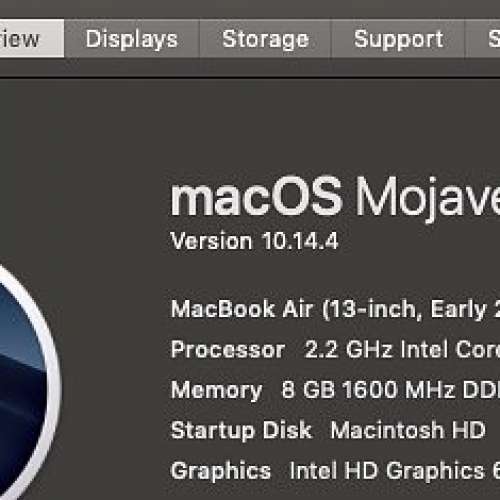Click the Memory label
The image size is (500, 500).
(216, 391)
